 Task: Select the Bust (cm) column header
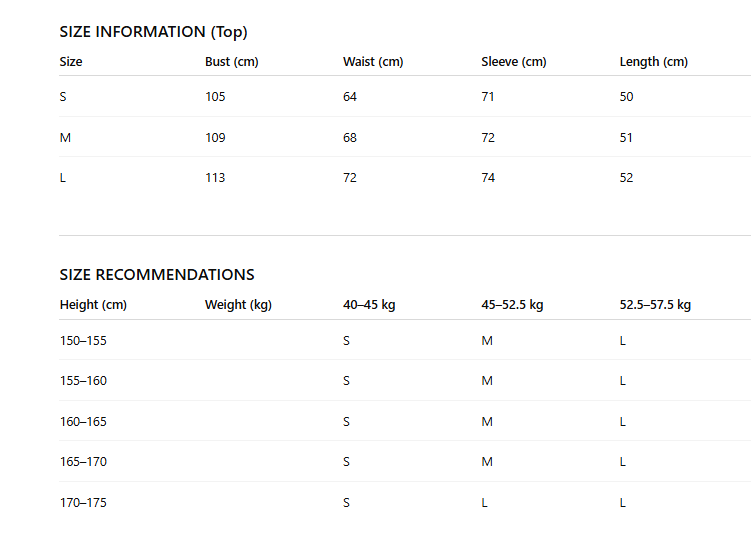tap(232, 62)
